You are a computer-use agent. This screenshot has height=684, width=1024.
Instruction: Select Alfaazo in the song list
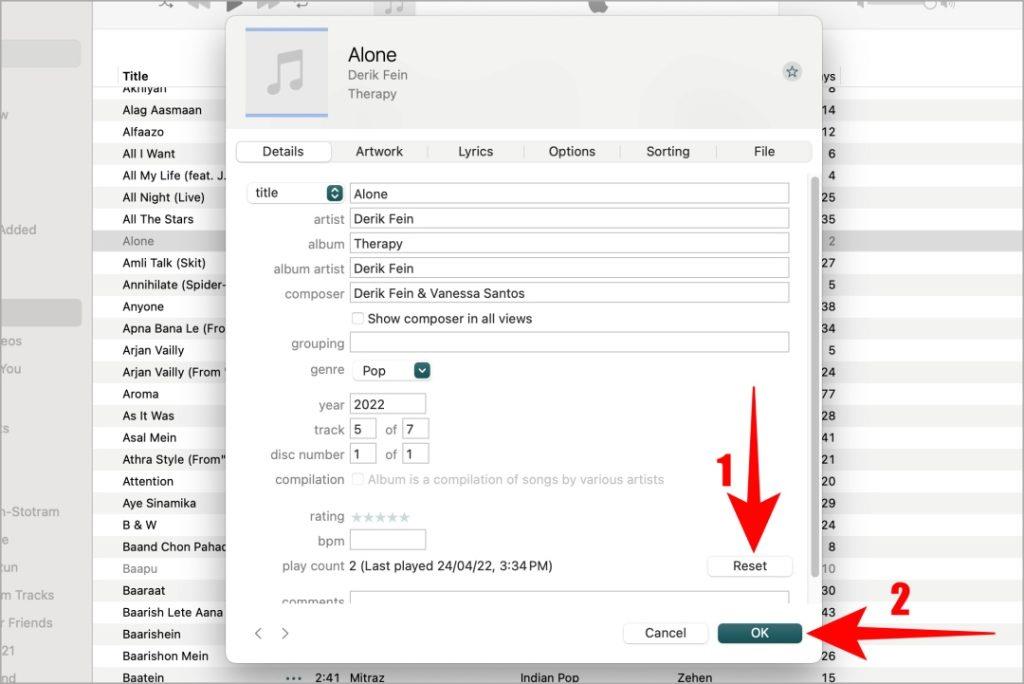[143, 132]
